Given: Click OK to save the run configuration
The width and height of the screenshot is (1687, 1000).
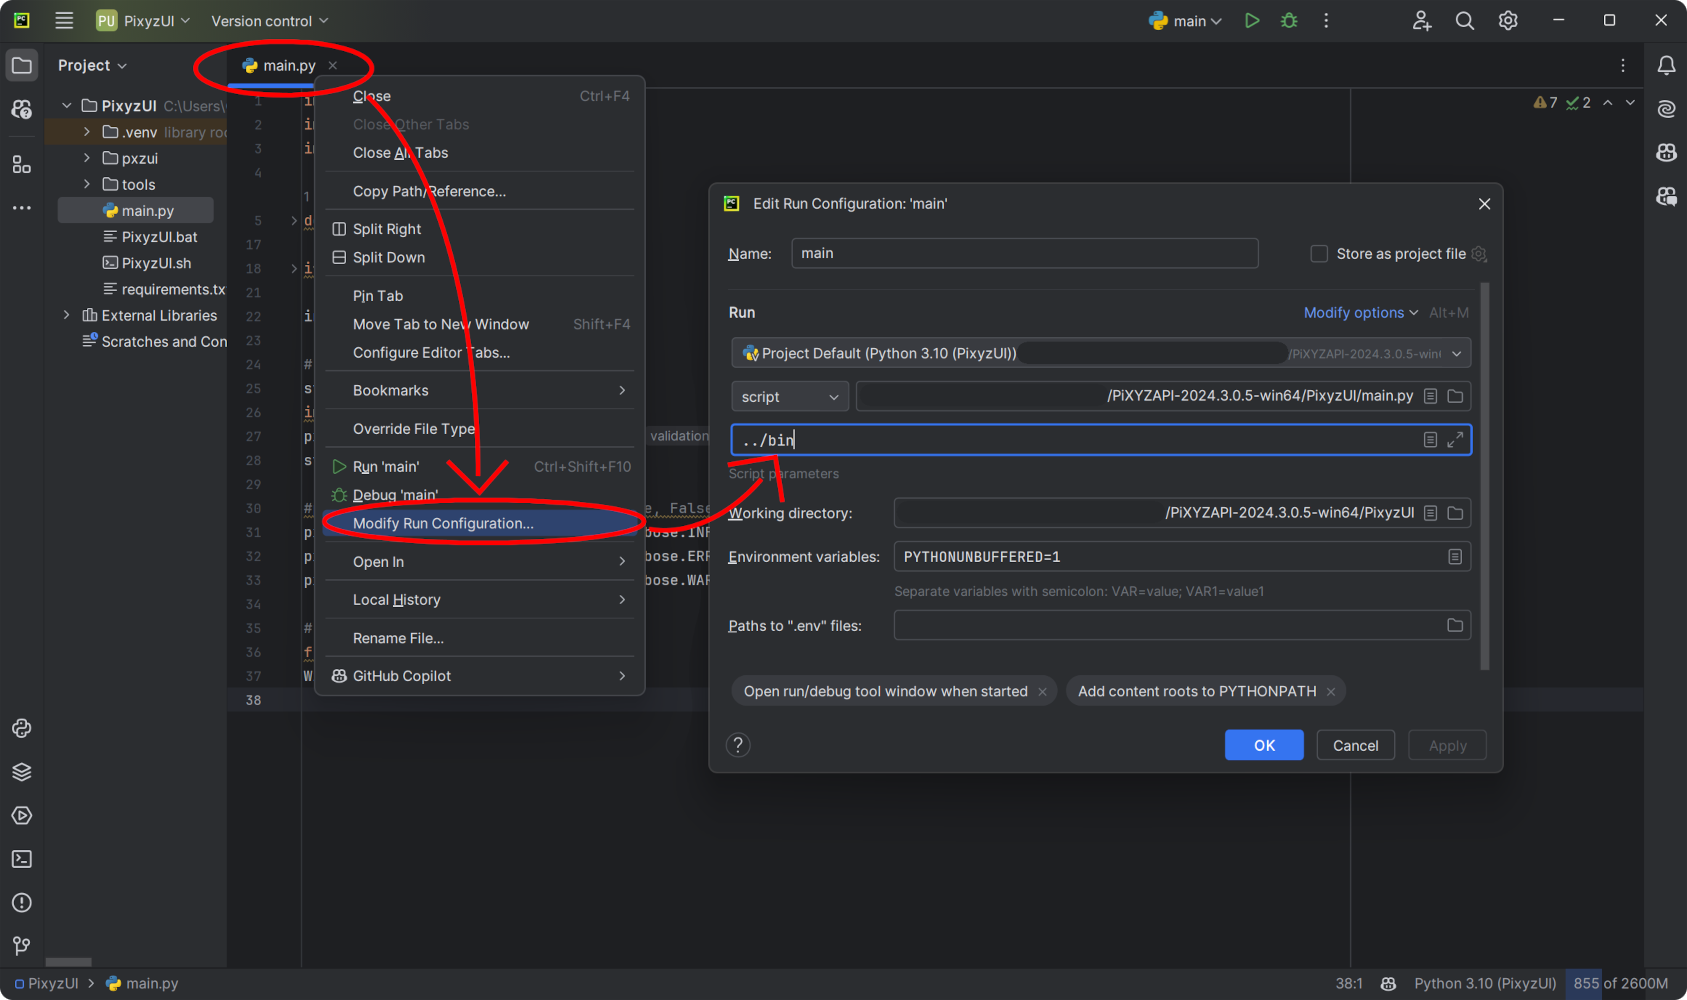Looking at the screenshot, I should point(1263,745).
